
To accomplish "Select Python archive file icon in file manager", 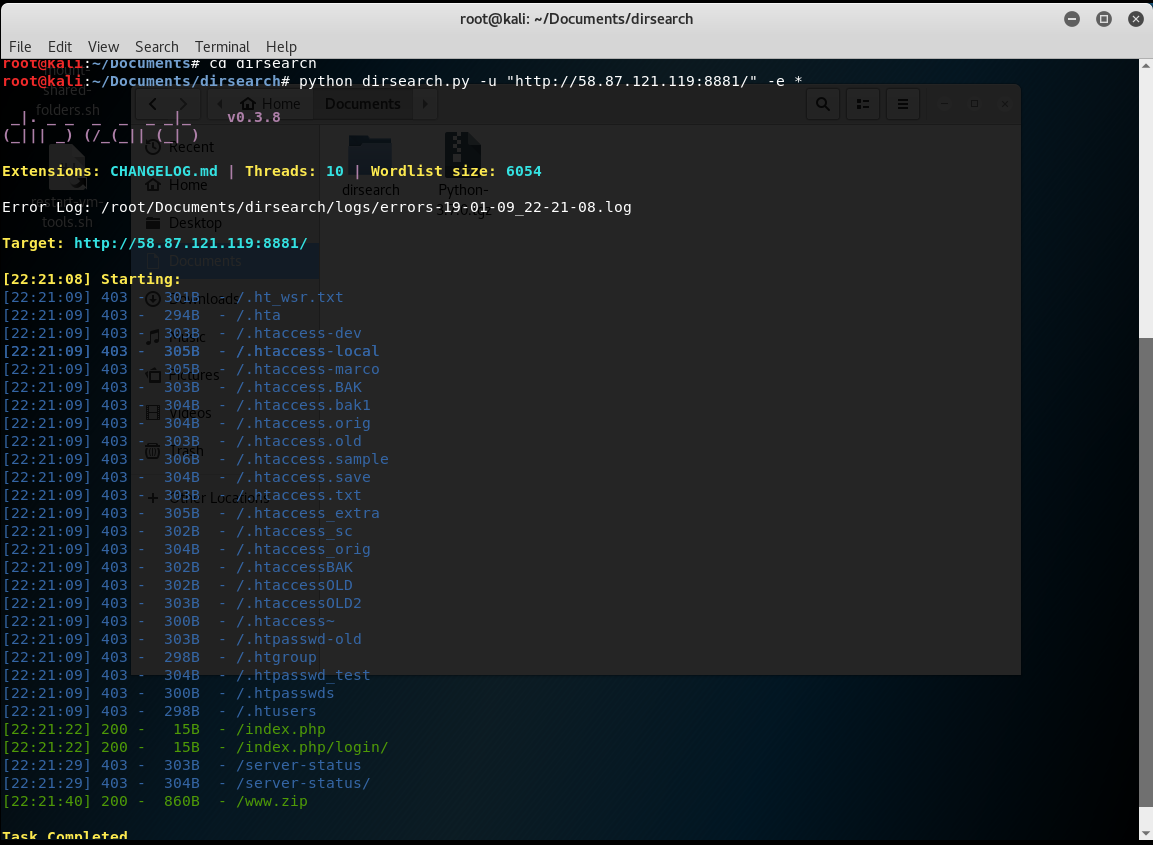I will pos(463,154).
